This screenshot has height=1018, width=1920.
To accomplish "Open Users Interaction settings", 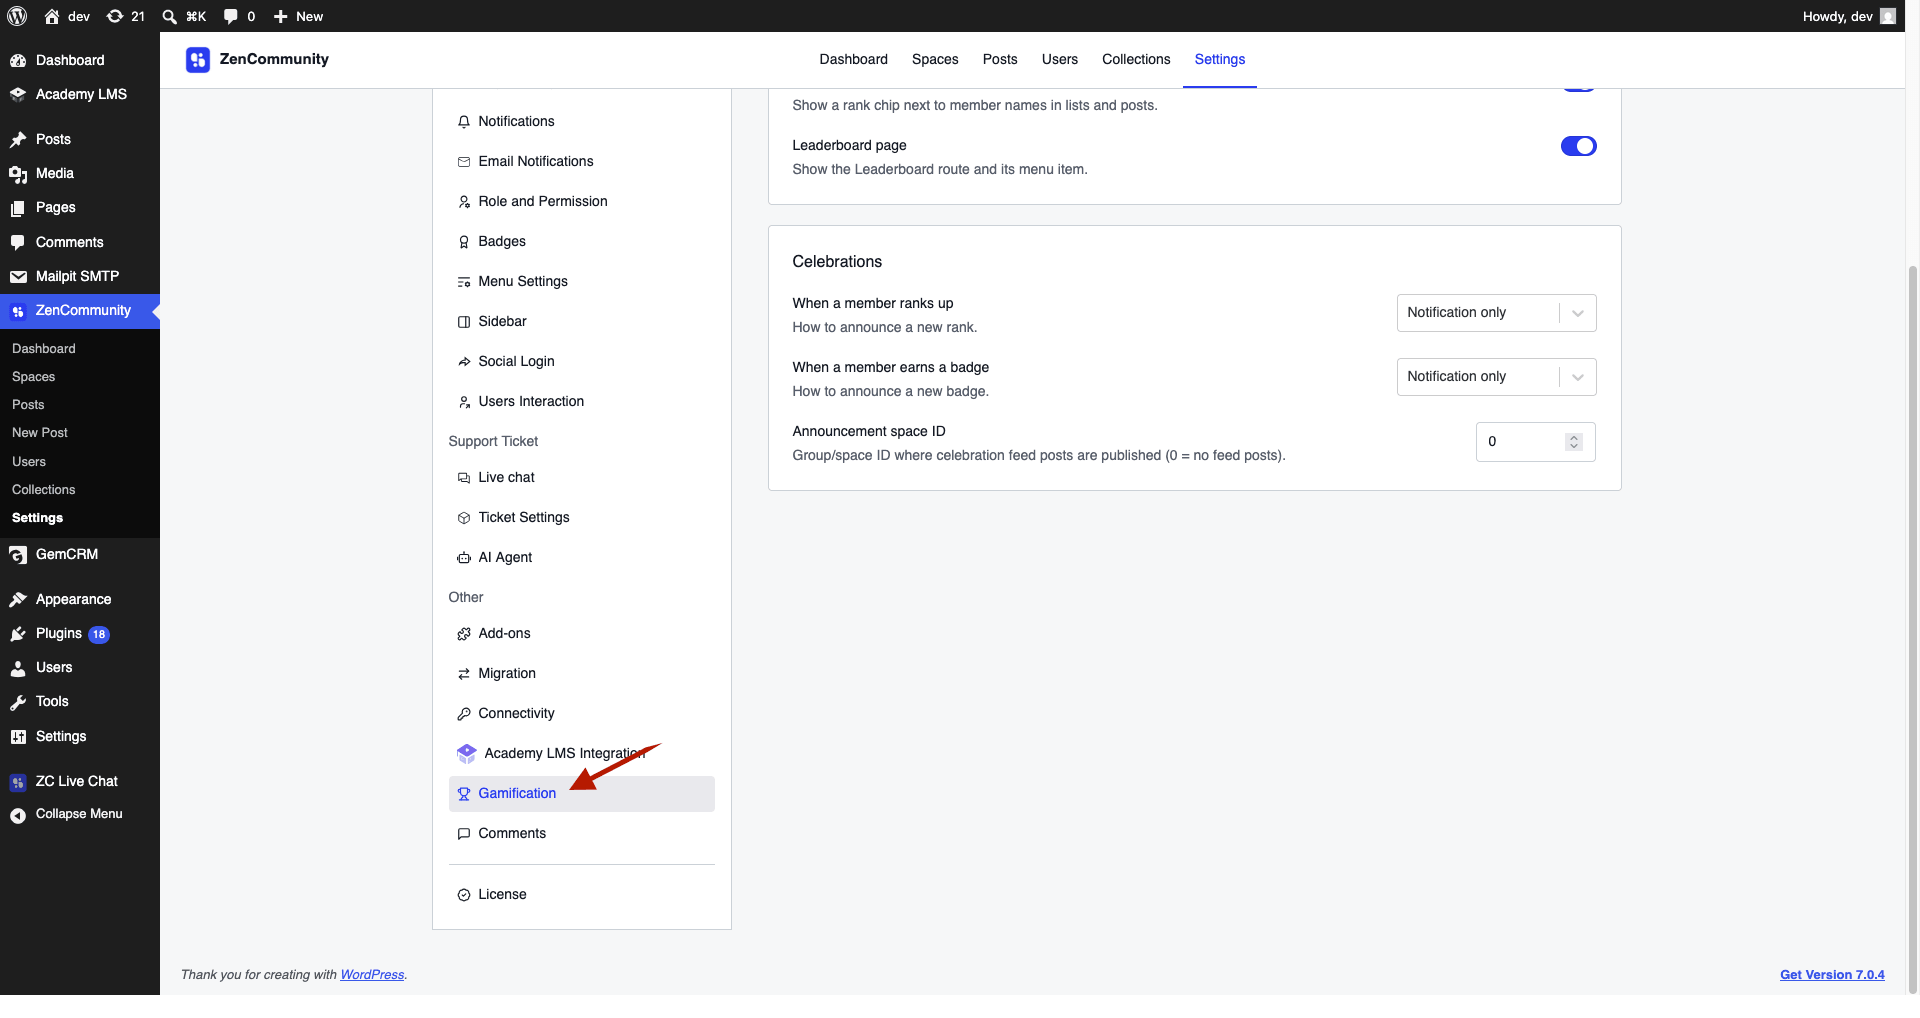I will [582, 402].
